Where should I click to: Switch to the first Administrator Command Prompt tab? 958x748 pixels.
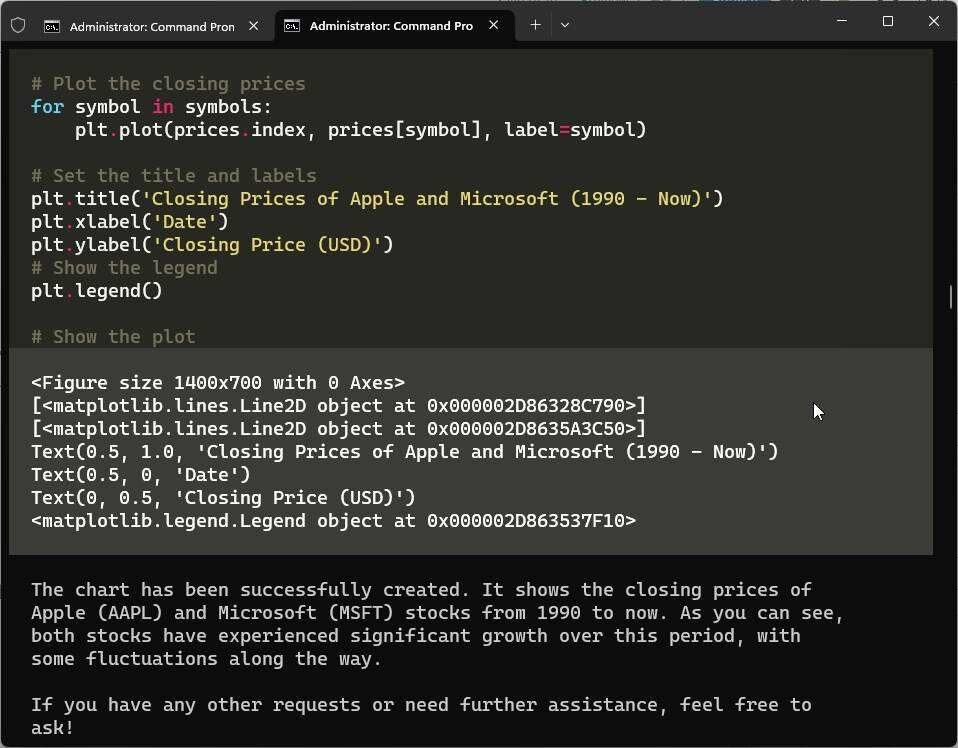(x=152, y=27)
